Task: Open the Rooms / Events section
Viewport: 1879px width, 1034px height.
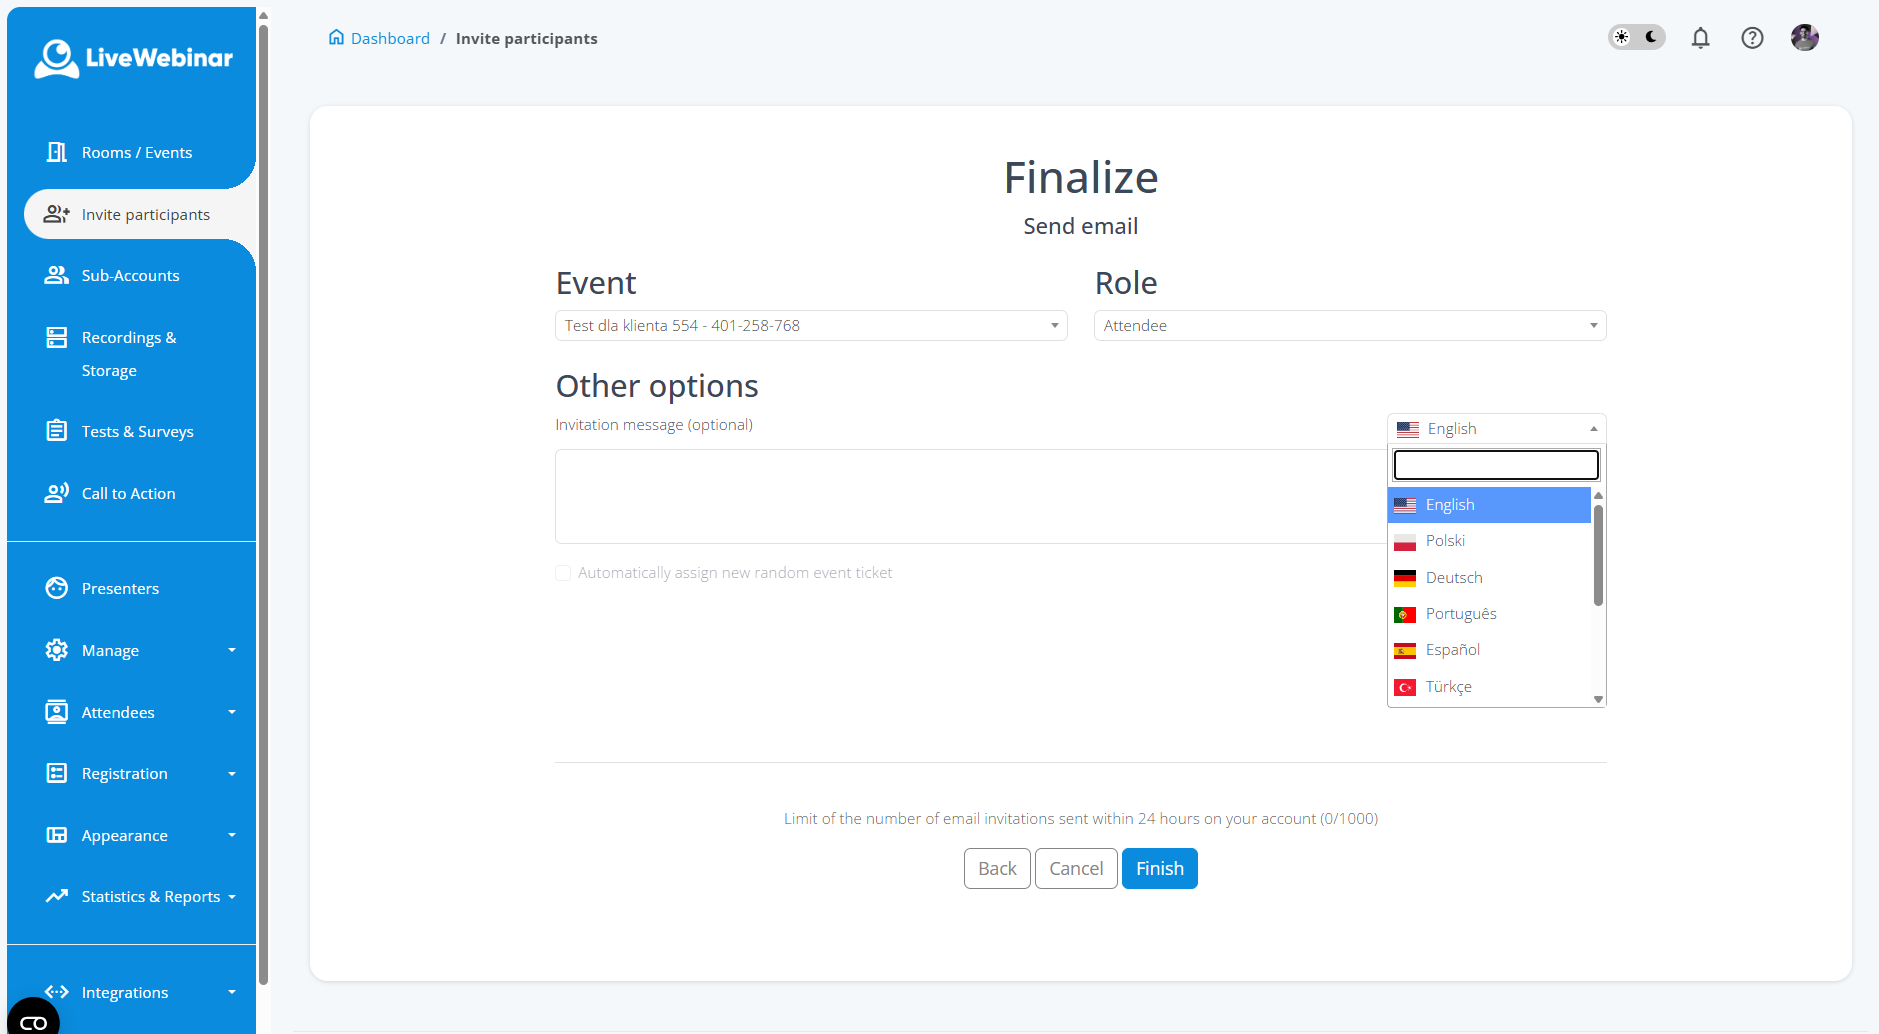Action: coord(136,152)
